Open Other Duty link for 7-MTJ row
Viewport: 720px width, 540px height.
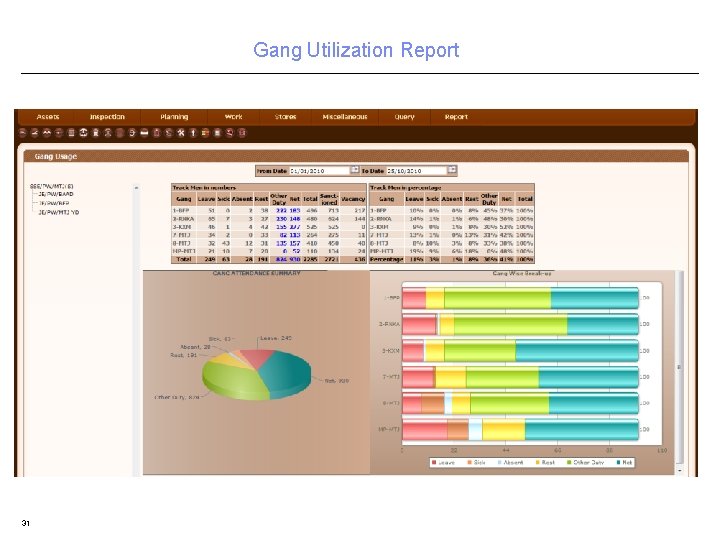click(283, 235)
